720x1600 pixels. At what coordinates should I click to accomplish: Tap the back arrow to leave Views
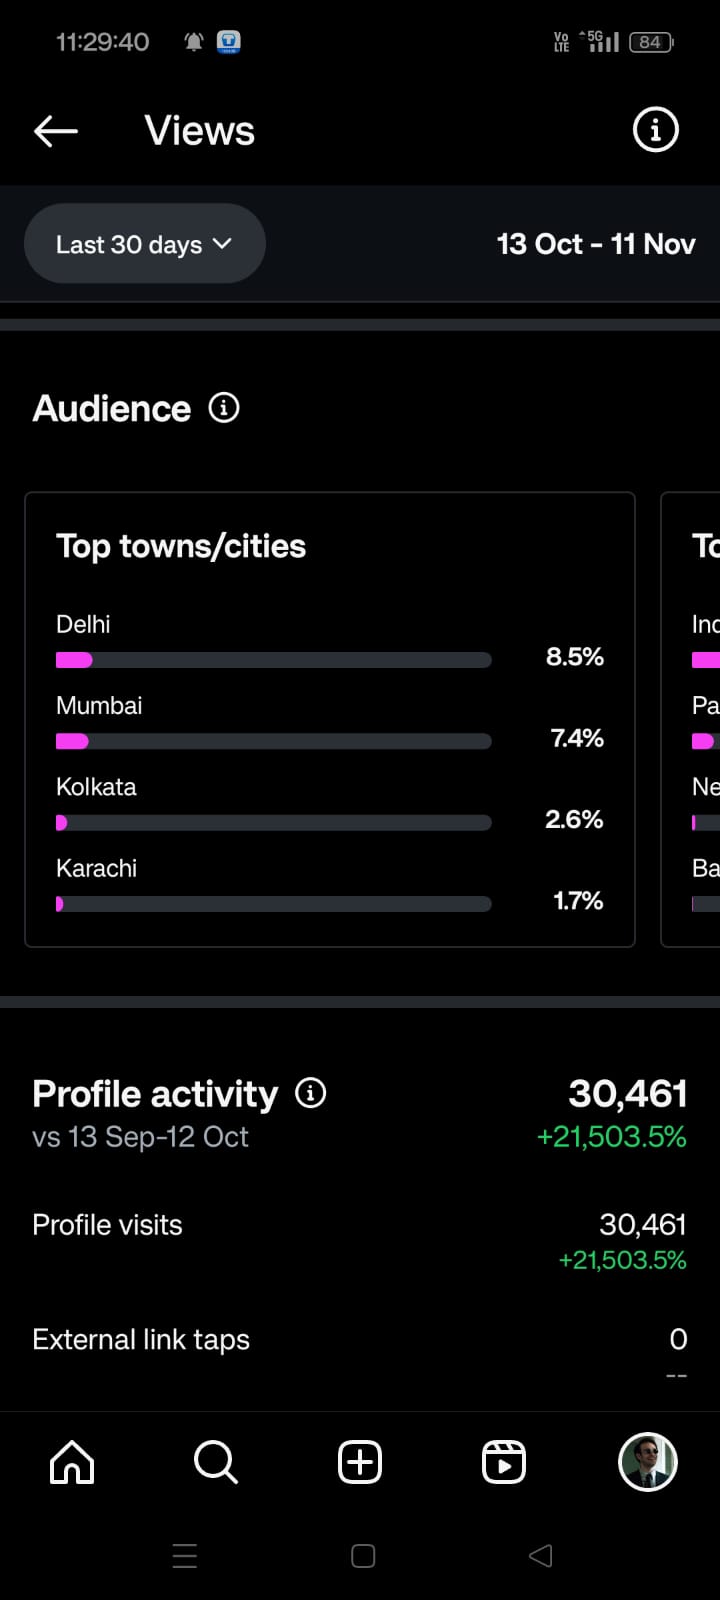[x=56, y=131]
